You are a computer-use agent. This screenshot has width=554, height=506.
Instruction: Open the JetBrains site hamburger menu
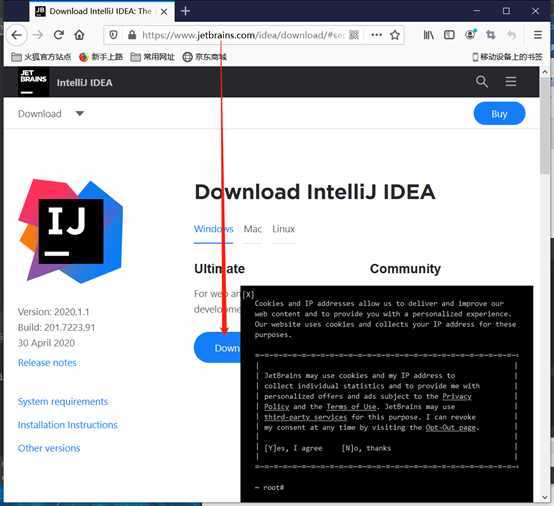[x=511, y=82]
